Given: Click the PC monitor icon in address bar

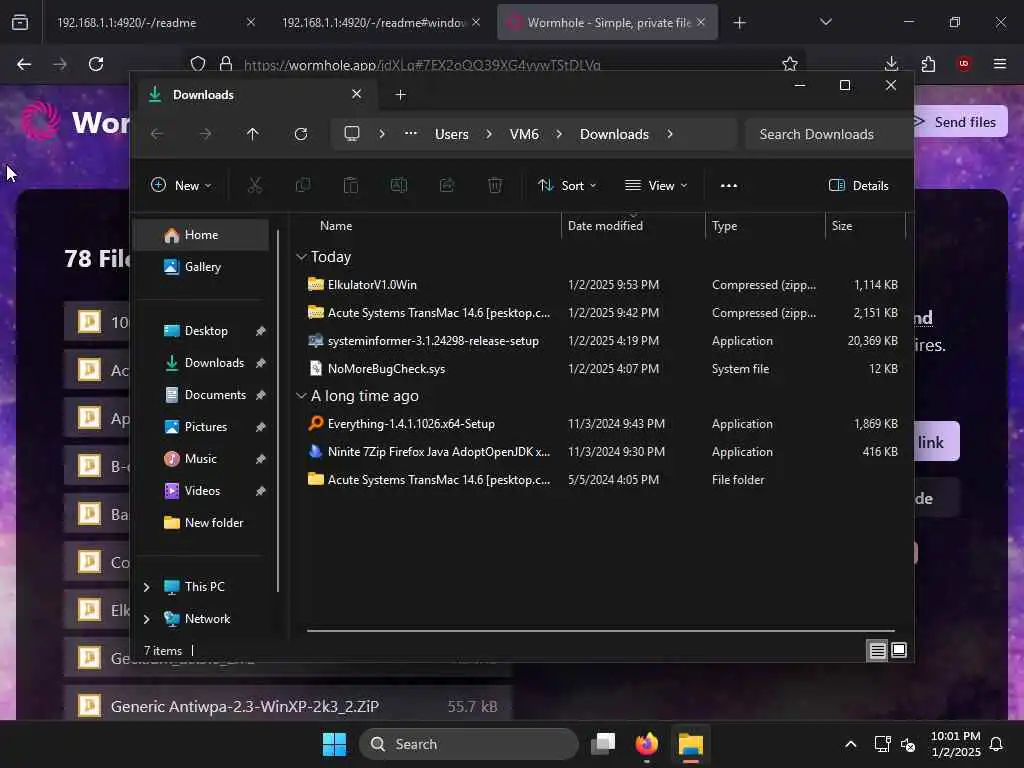Looking at the screenshot, I should pyautogui.click(x=352, y=134).
